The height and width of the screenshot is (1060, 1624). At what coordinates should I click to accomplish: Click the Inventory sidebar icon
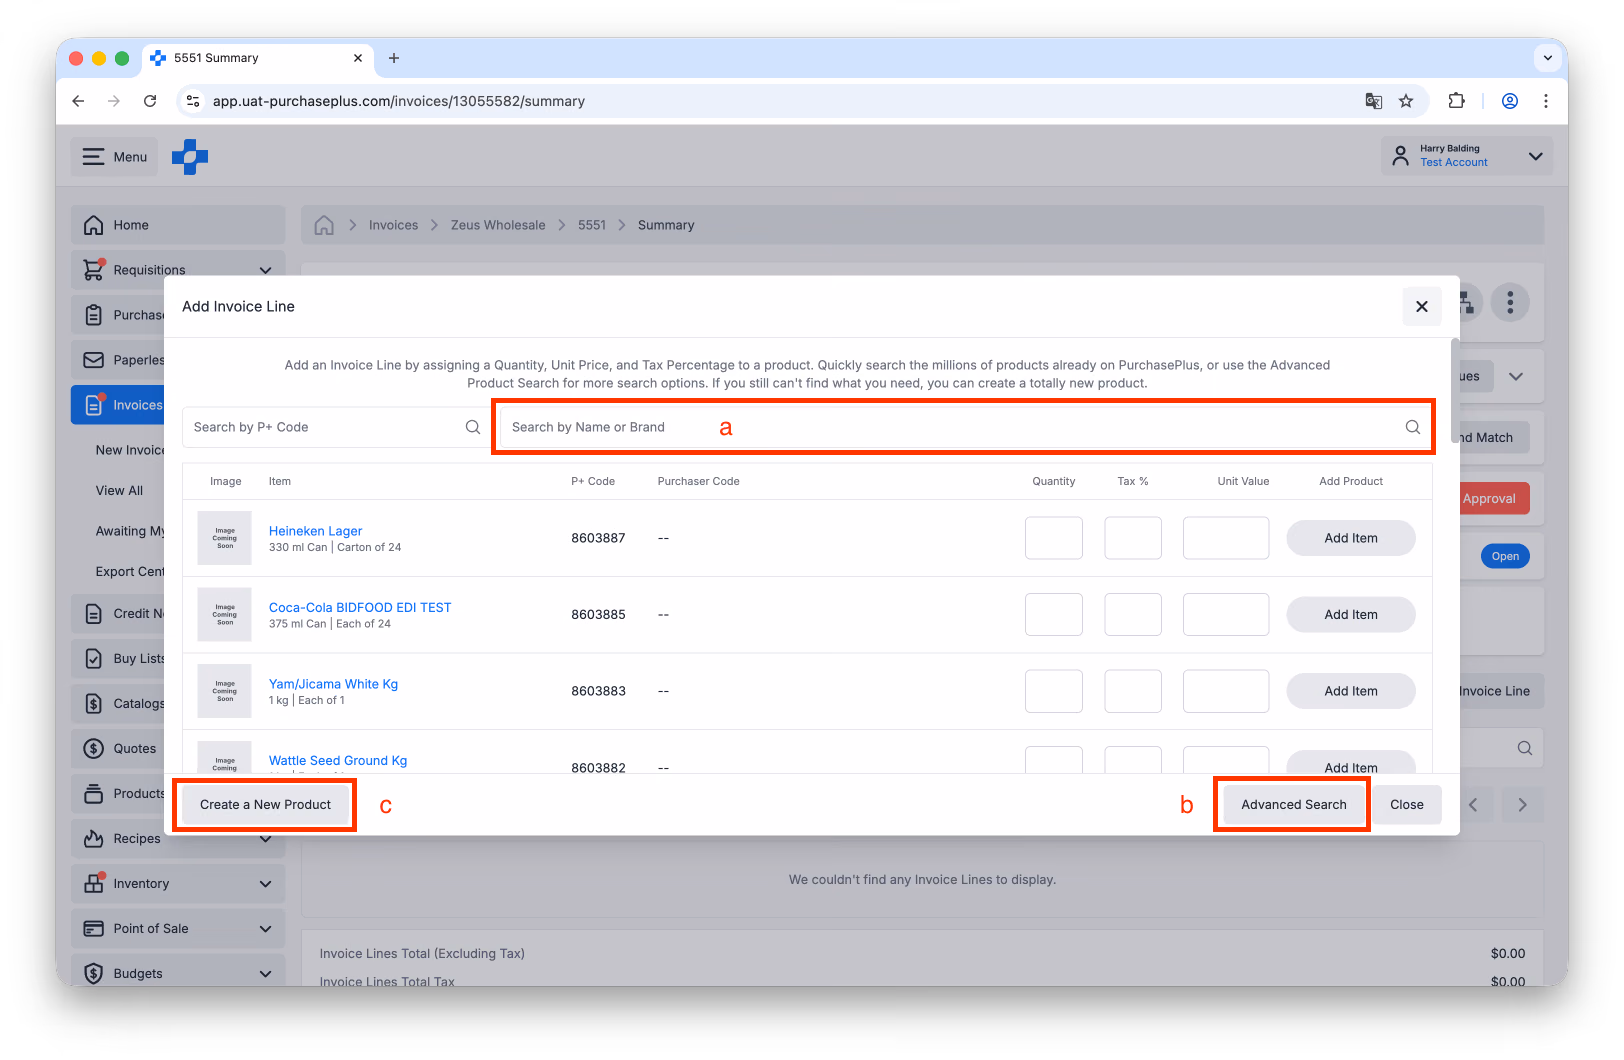[93, 883]
